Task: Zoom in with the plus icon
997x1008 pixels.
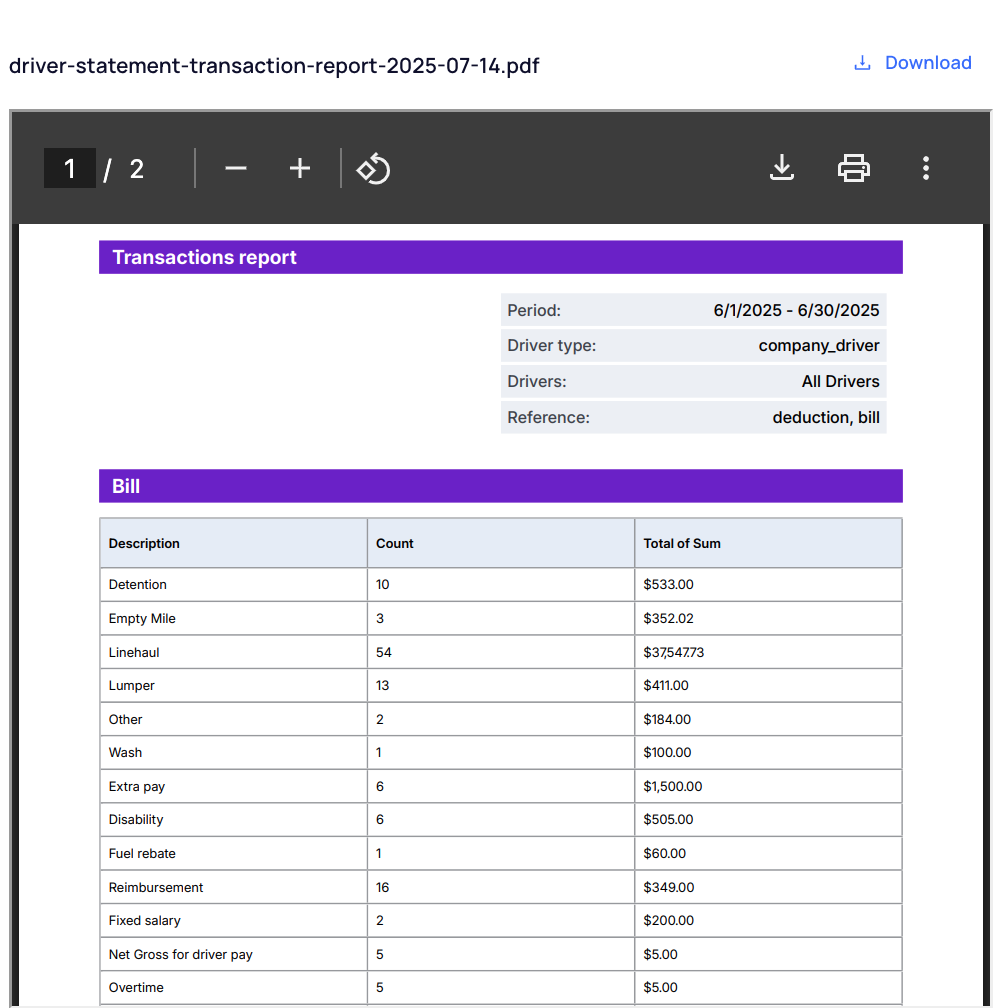Action: tap(300, 168)
